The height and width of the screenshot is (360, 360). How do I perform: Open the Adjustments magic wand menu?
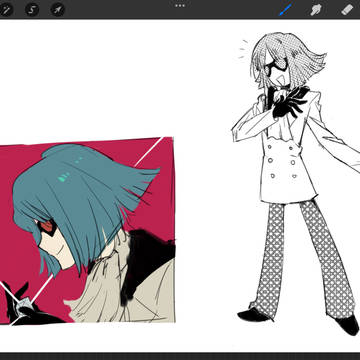6,10
